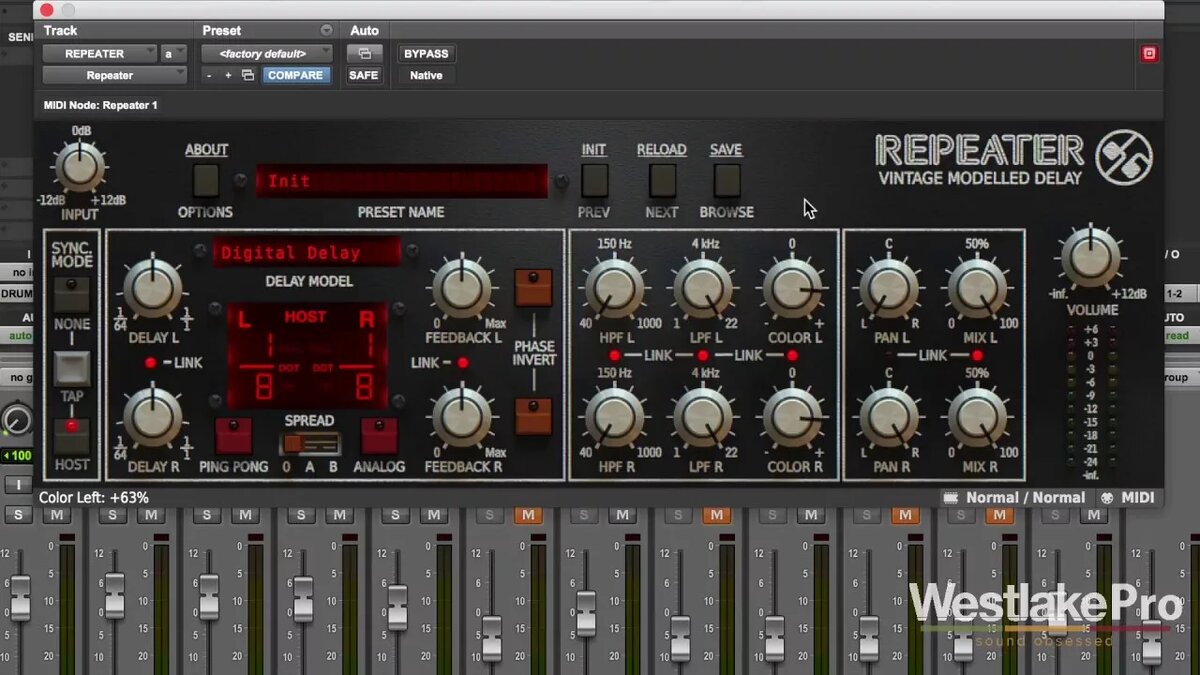This screenshot has width=1200, height=675.
Task: Click the MIX R knob
Action: pyautogui.click(x=976, y=417)
